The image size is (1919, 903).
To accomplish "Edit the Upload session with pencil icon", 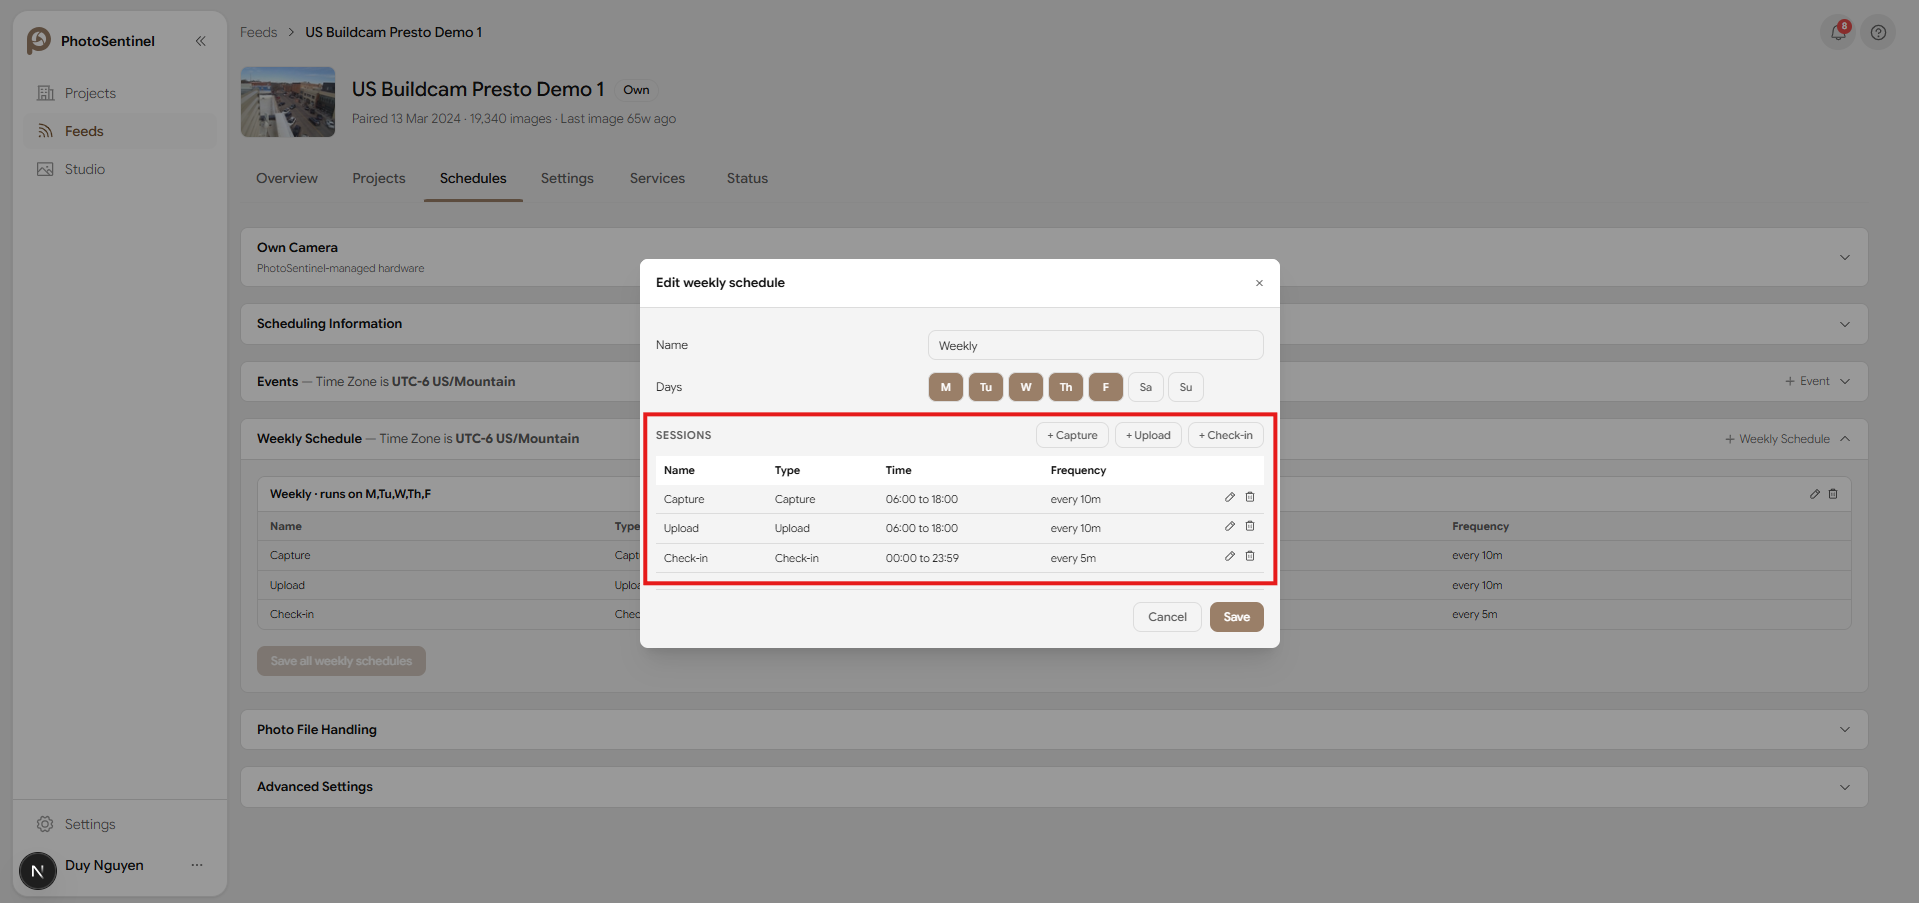I will click(x=1230, y=526).
